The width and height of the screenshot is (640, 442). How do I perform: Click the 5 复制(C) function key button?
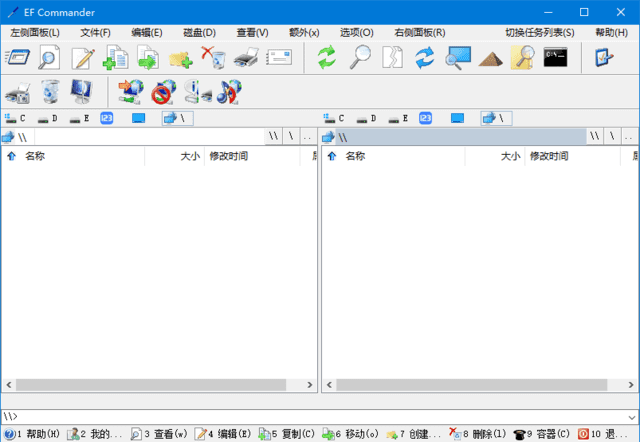287,434
